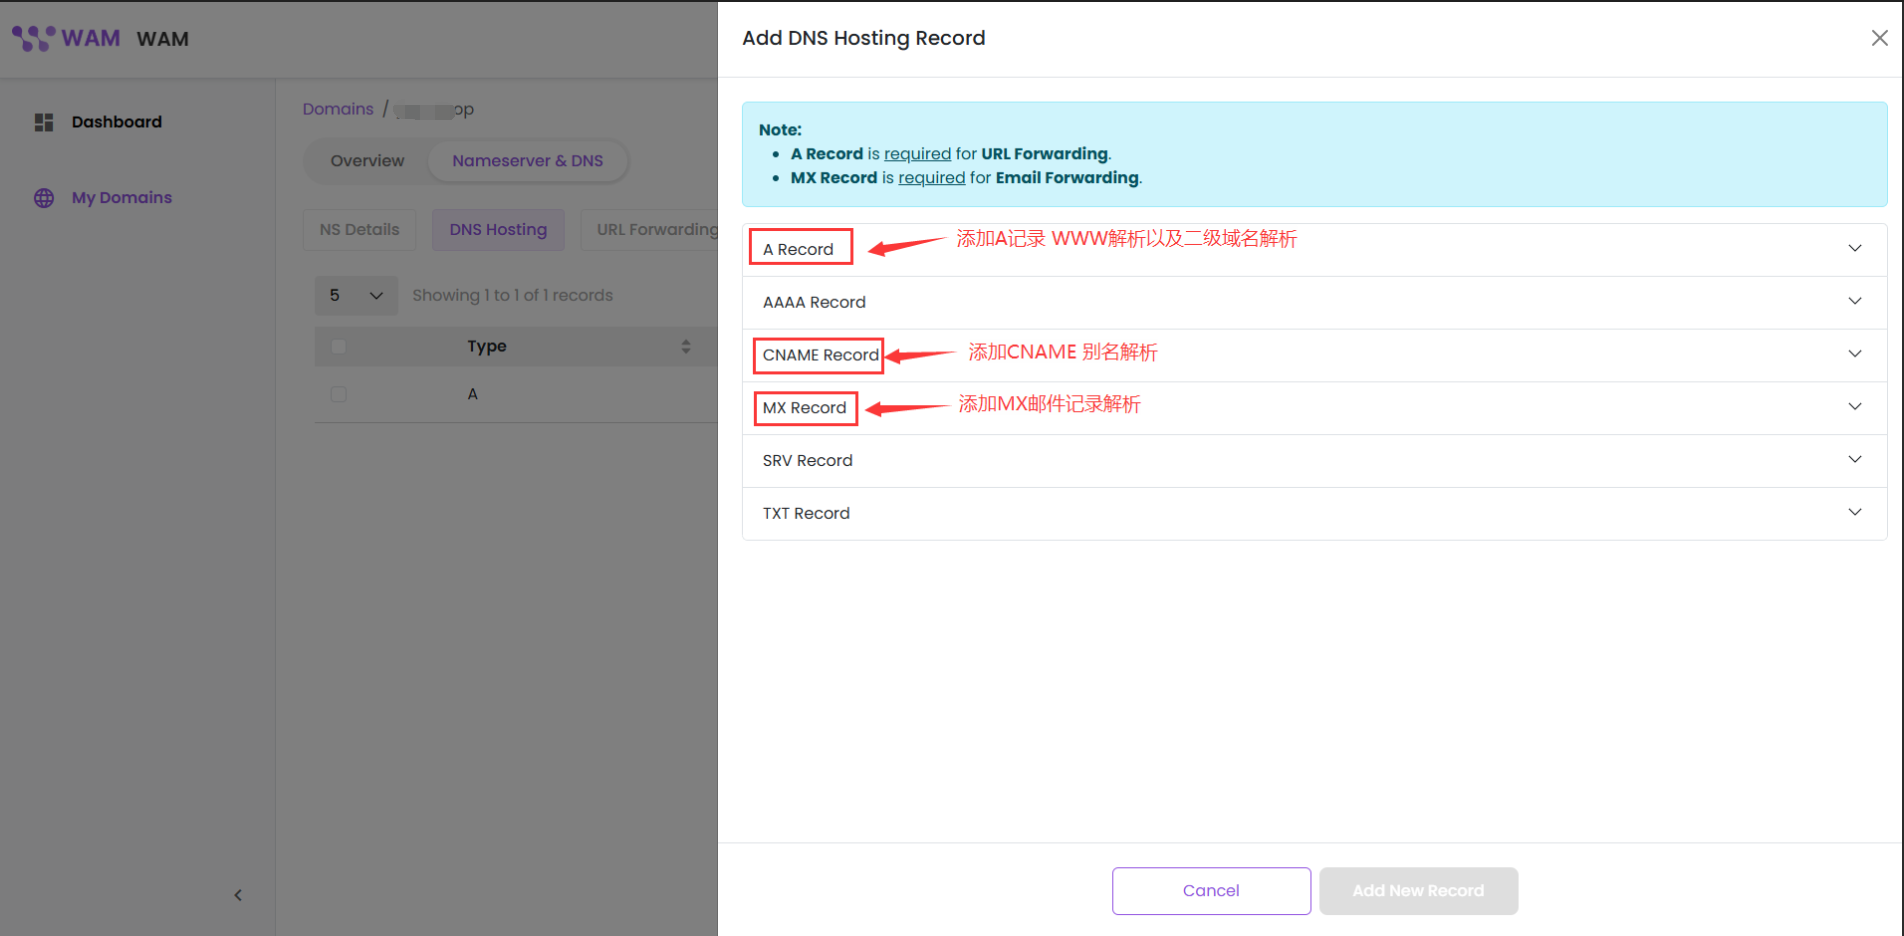Click the Dashboard grid icon
This screenshot has height=936, width=1904.
click(x=44, y=122)
